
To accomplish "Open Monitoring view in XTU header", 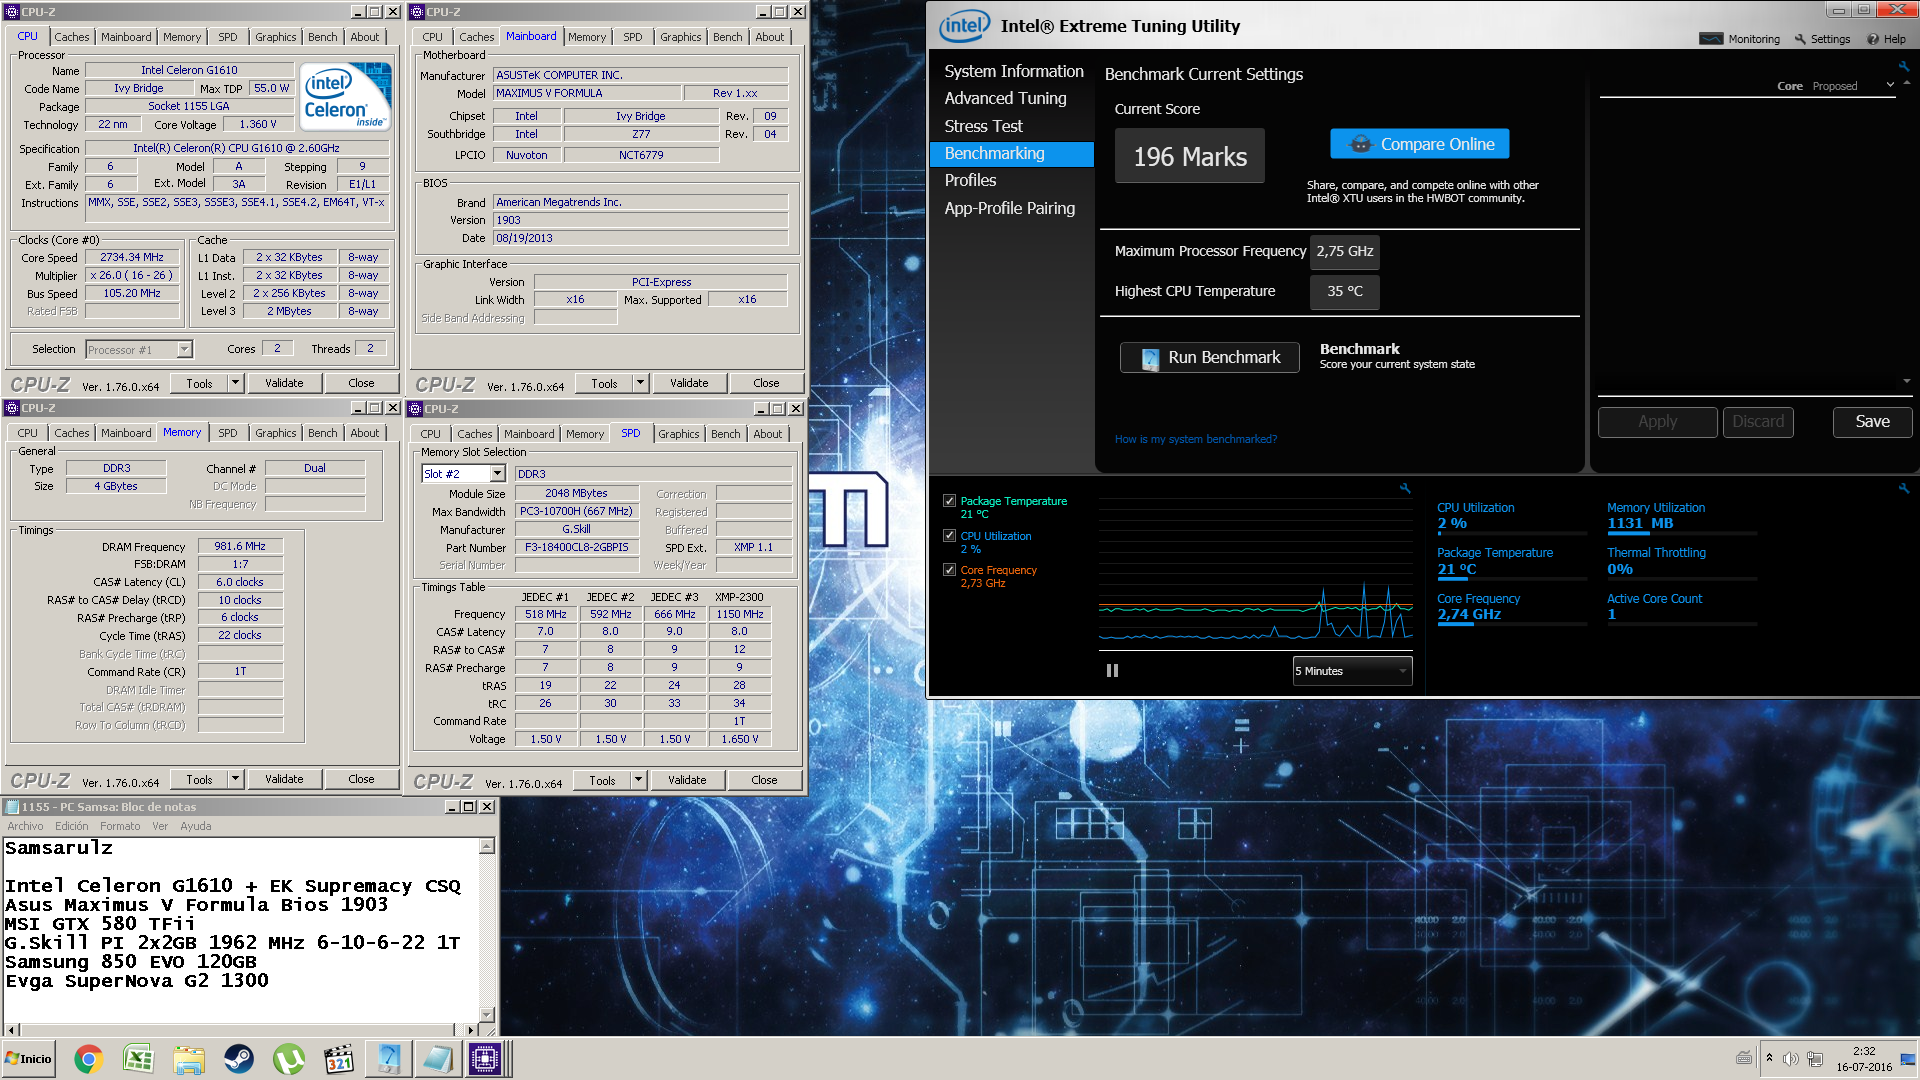I will click(1740, 39).
